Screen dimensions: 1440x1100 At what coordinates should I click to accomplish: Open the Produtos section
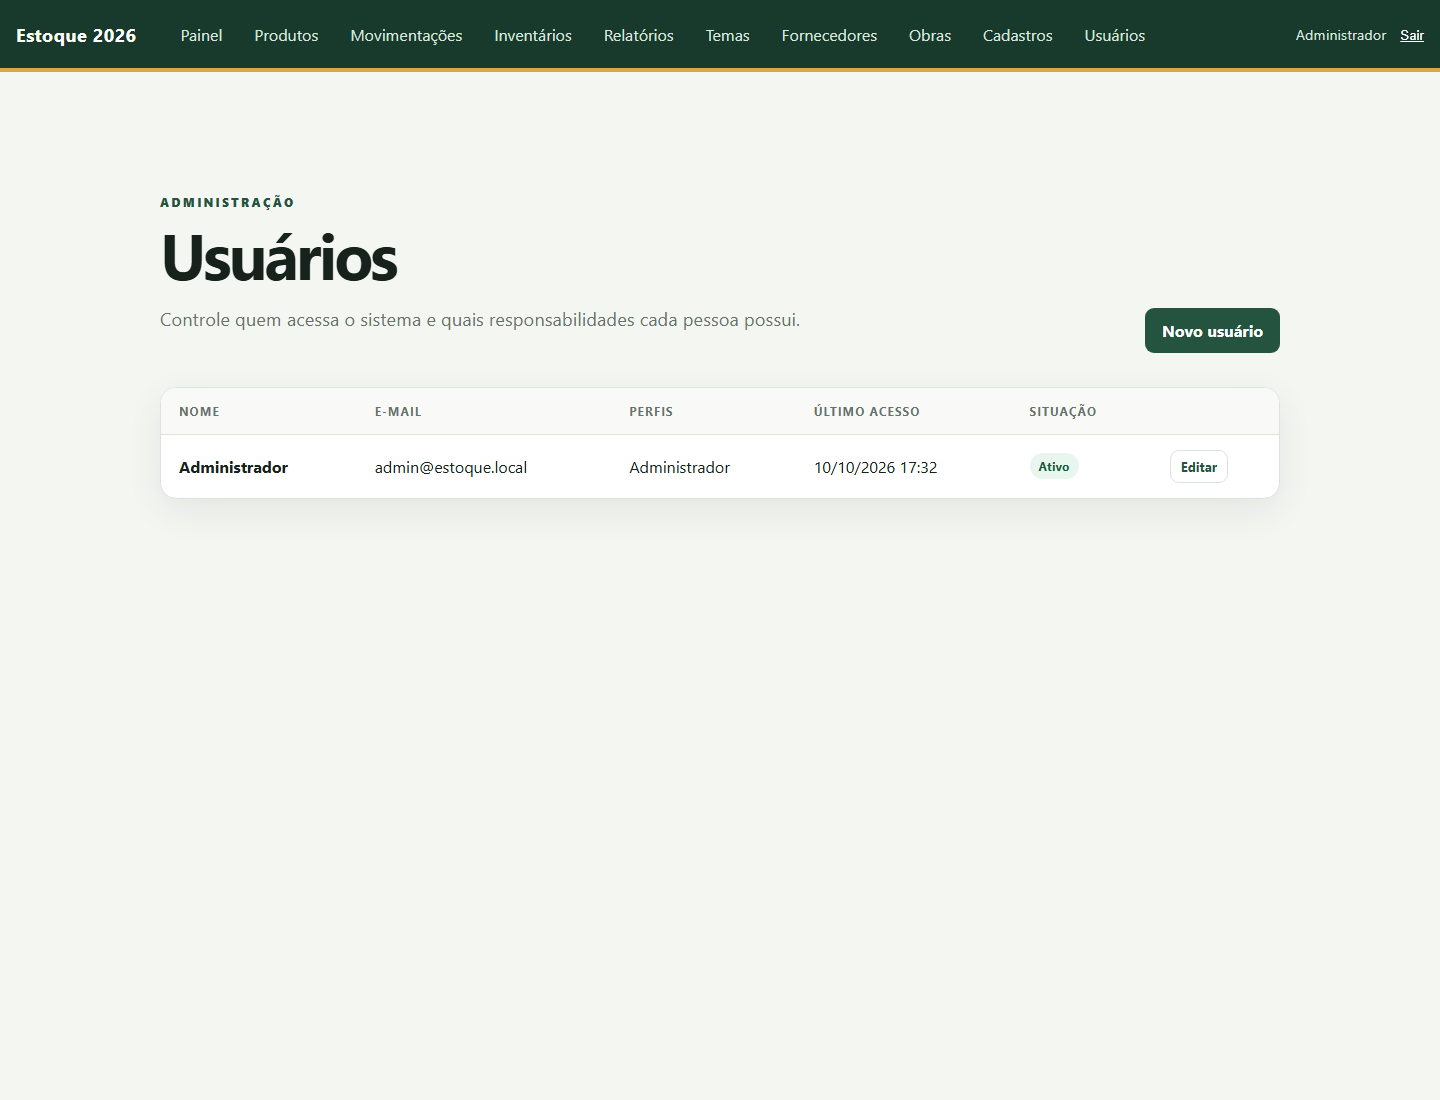(286, 35)
